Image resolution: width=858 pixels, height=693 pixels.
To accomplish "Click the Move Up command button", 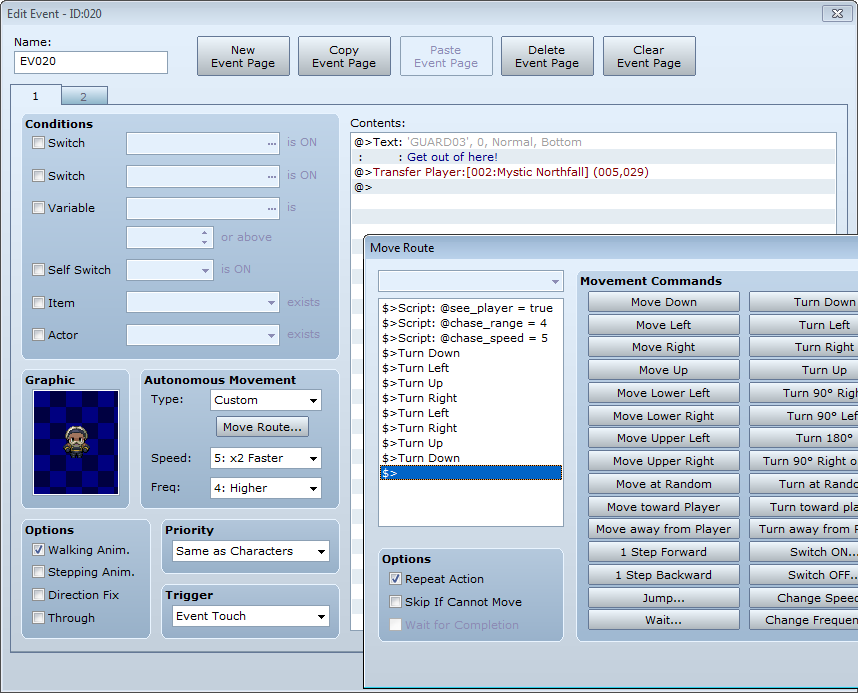I will click(664, 370).
